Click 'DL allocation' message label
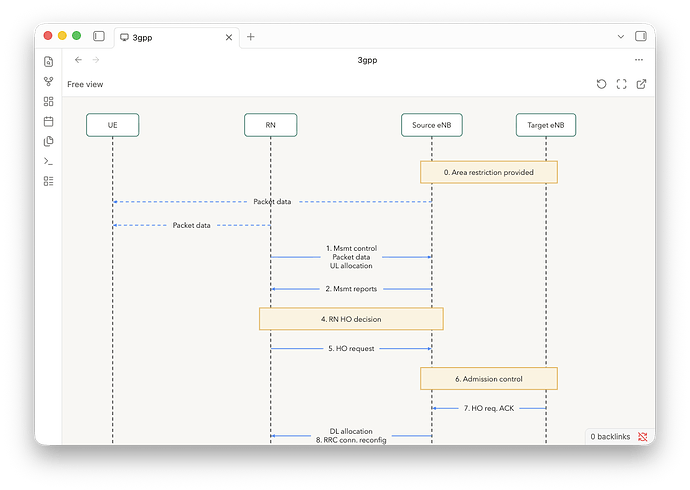 (351, 431)
